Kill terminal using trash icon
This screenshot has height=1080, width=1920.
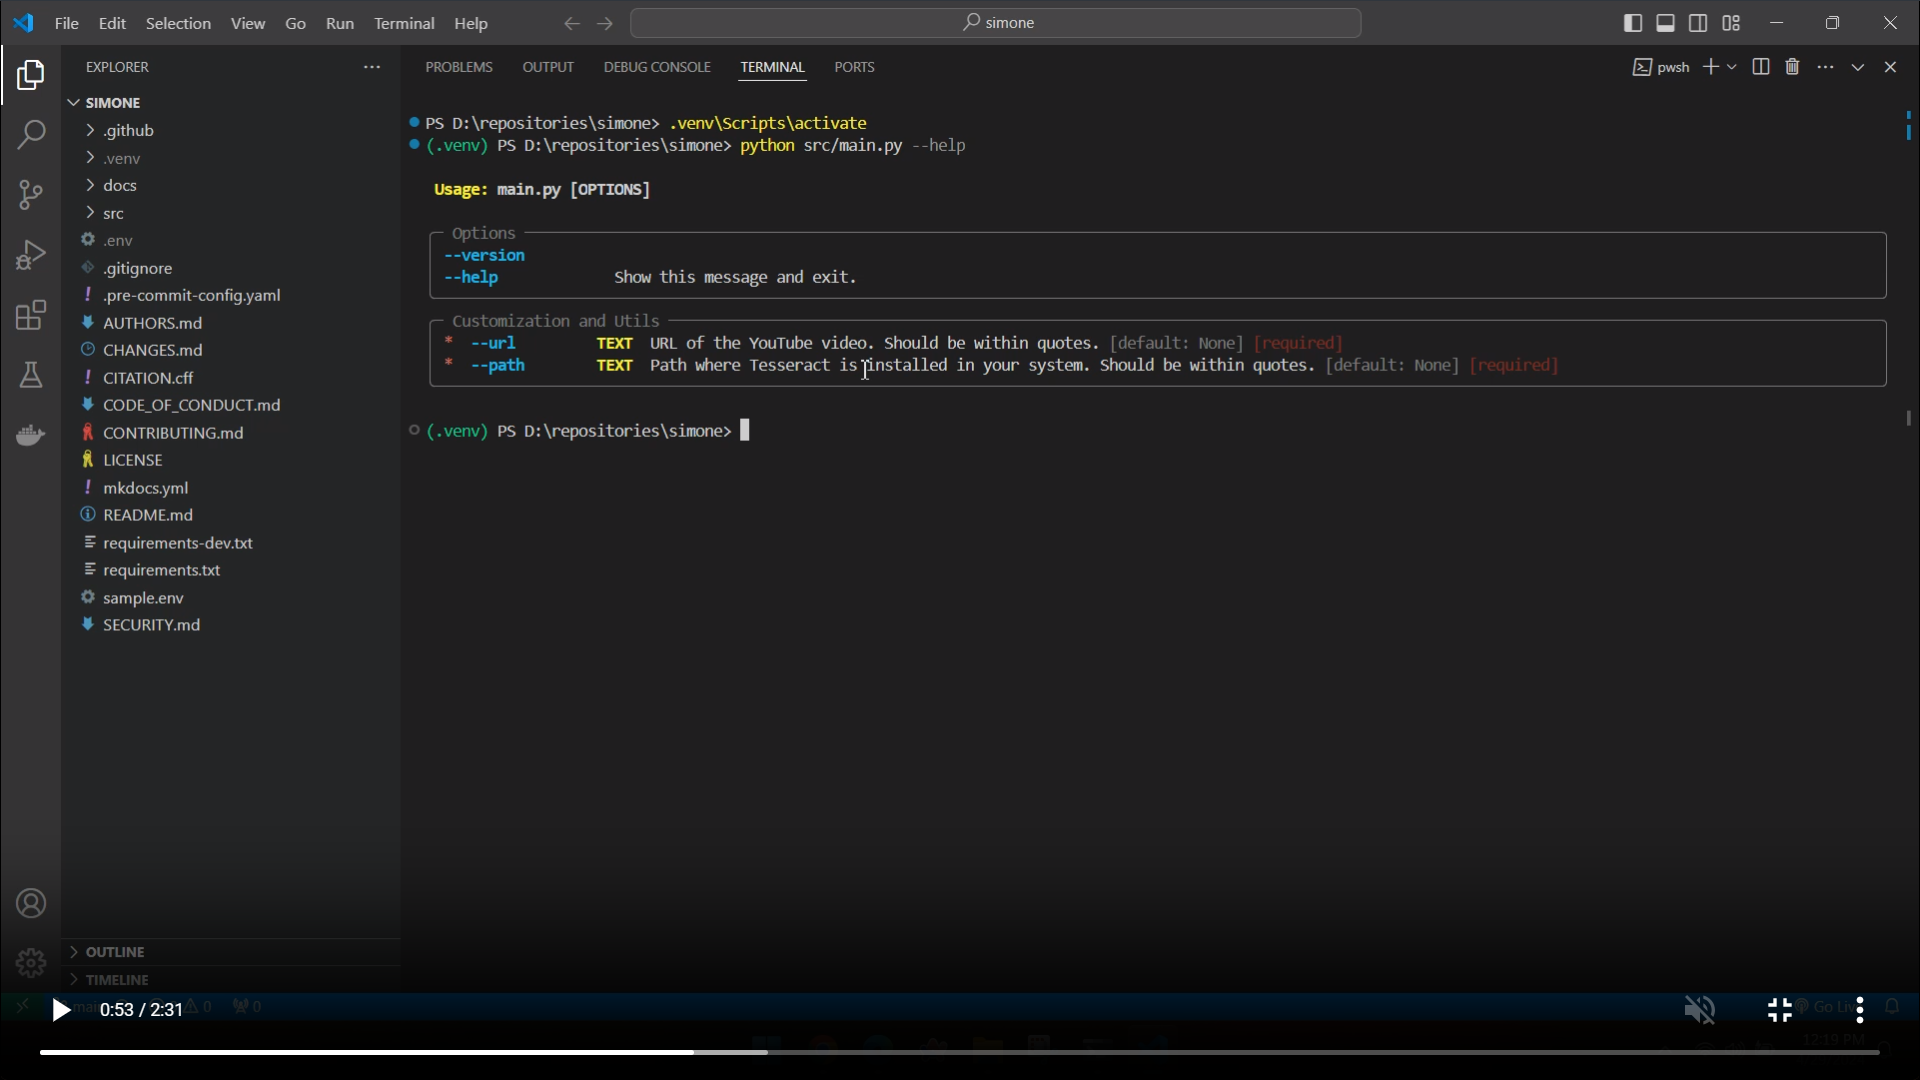[x=1793, y=67]
